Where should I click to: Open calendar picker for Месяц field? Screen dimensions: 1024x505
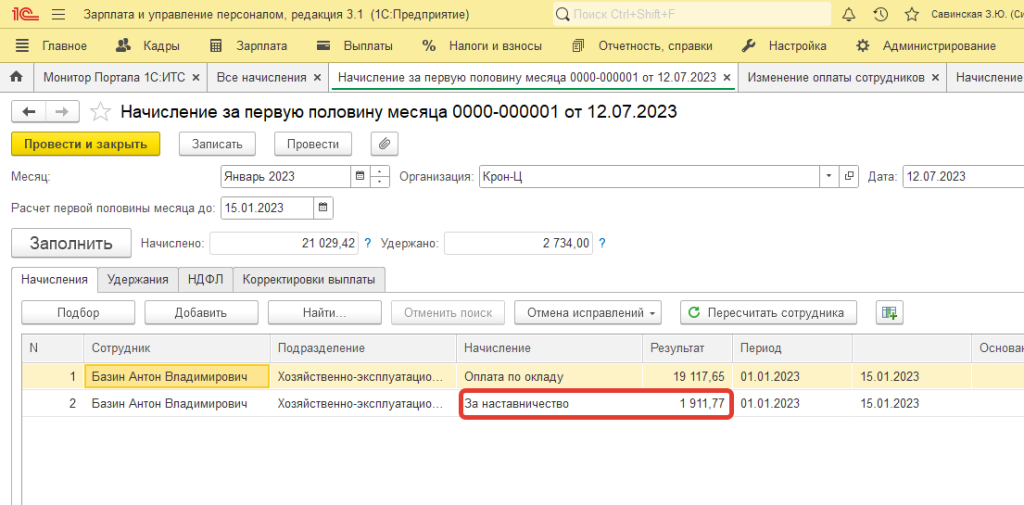point(359,176)
